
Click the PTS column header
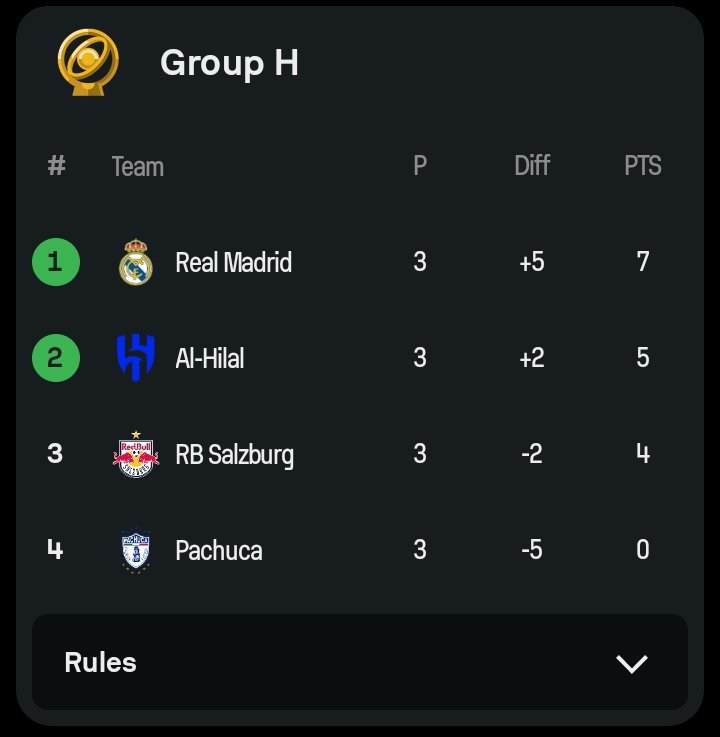coord(643,165)
